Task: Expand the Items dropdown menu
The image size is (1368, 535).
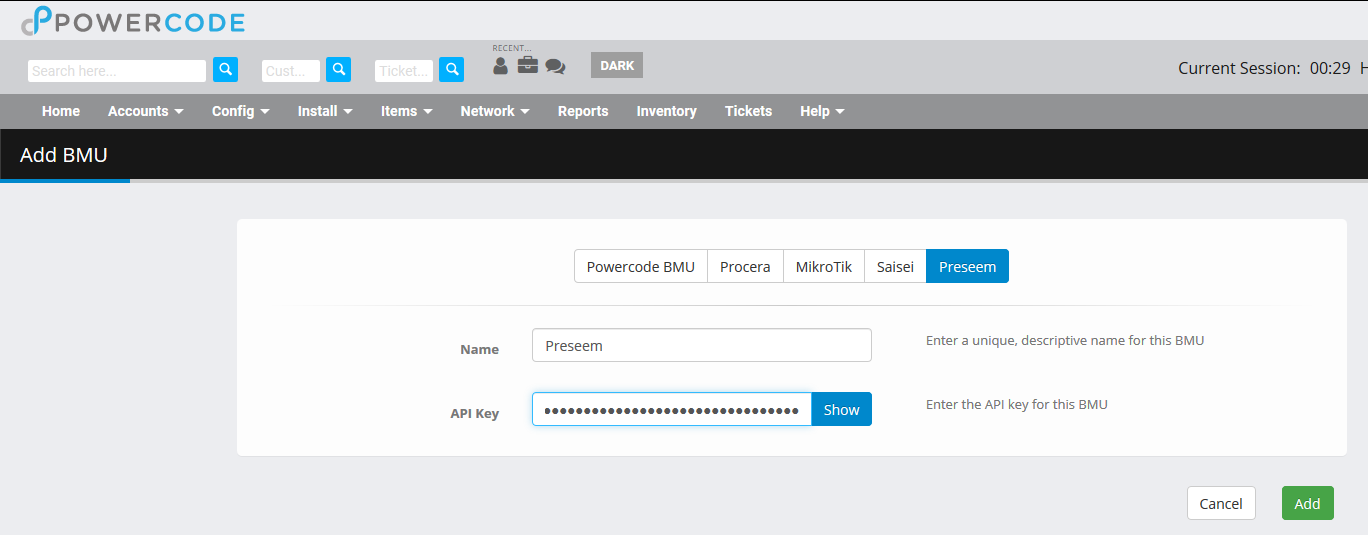Action: pos(407,111)
